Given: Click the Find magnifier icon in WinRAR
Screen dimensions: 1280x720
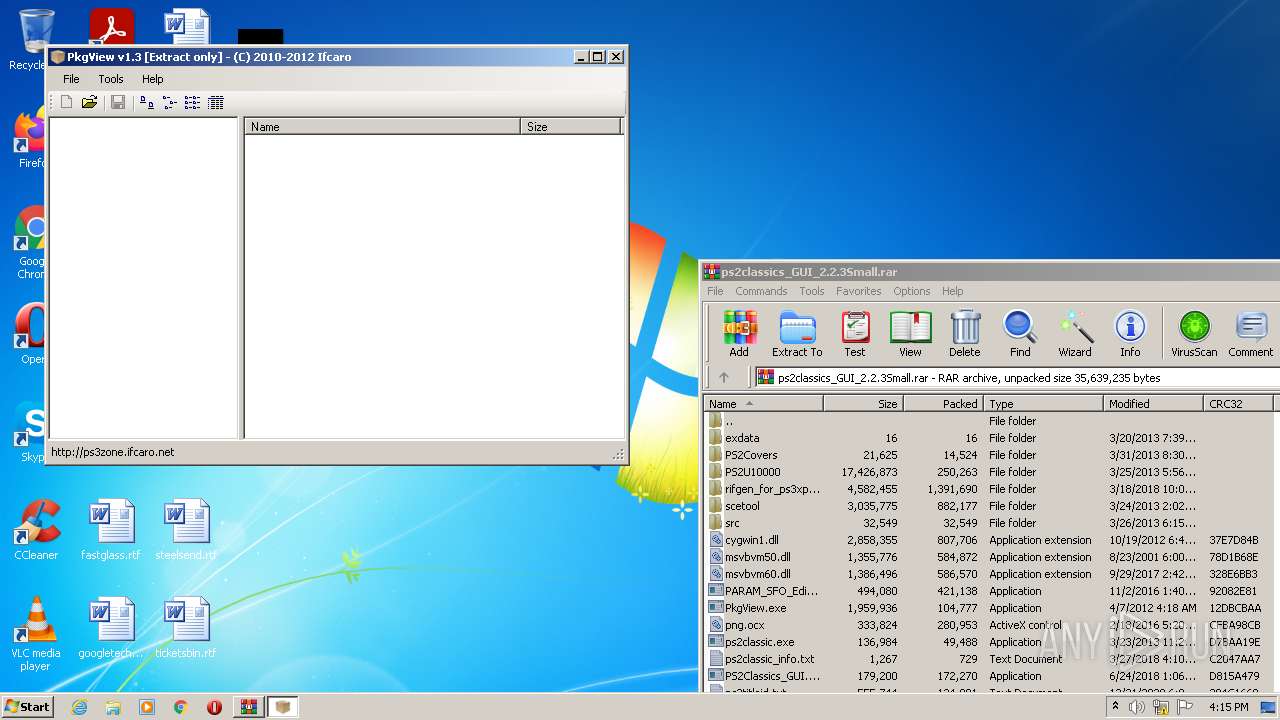Looking at the screenshot, I should click(x=1020, y=333).
